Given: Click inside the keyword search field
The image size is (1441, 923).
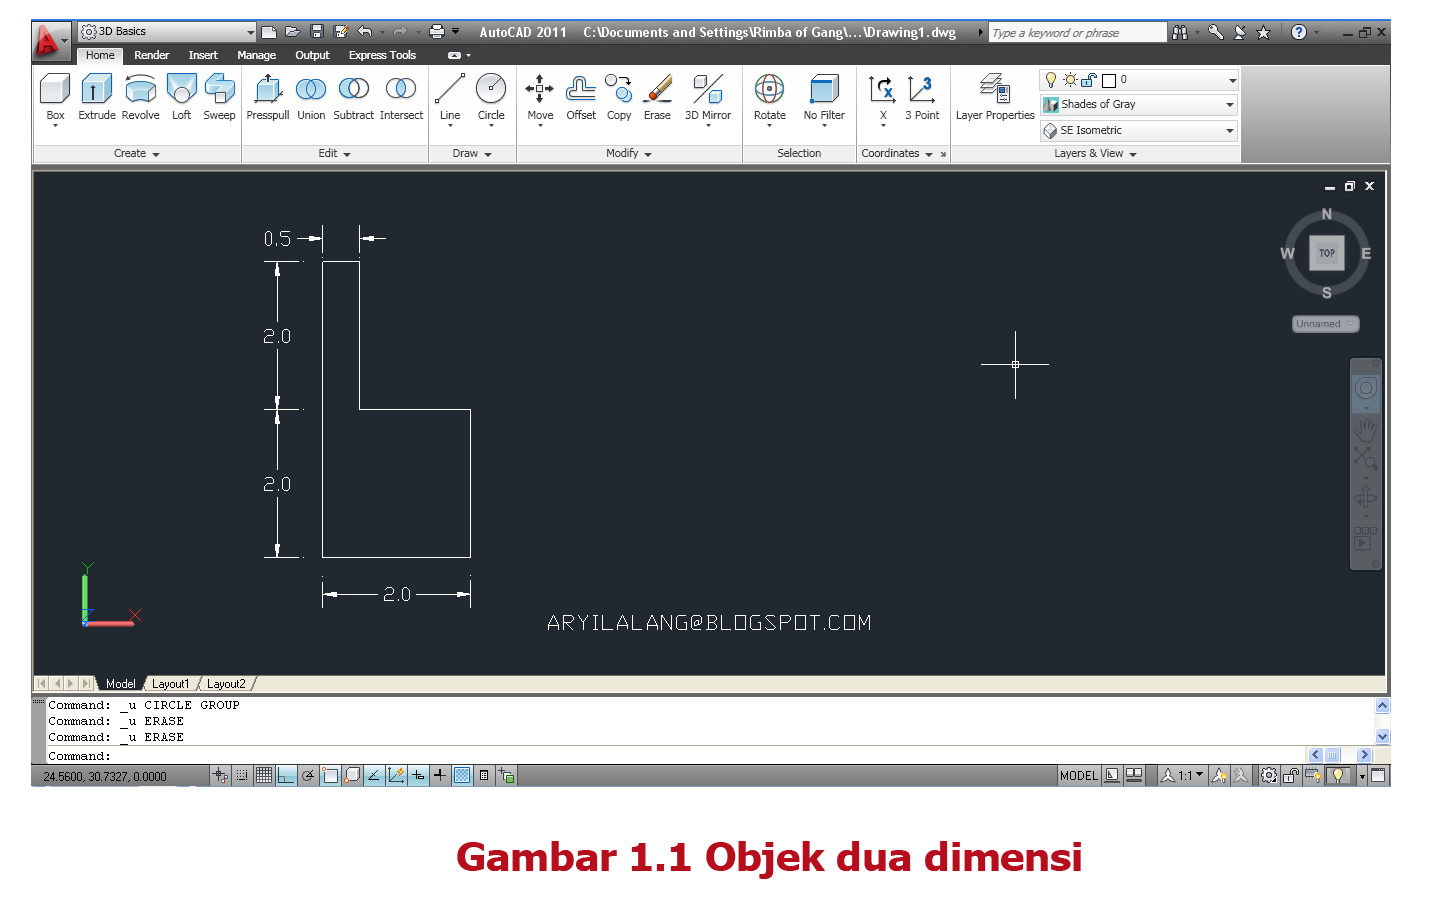Looking at the screenshot, I should click(1077, 32).
